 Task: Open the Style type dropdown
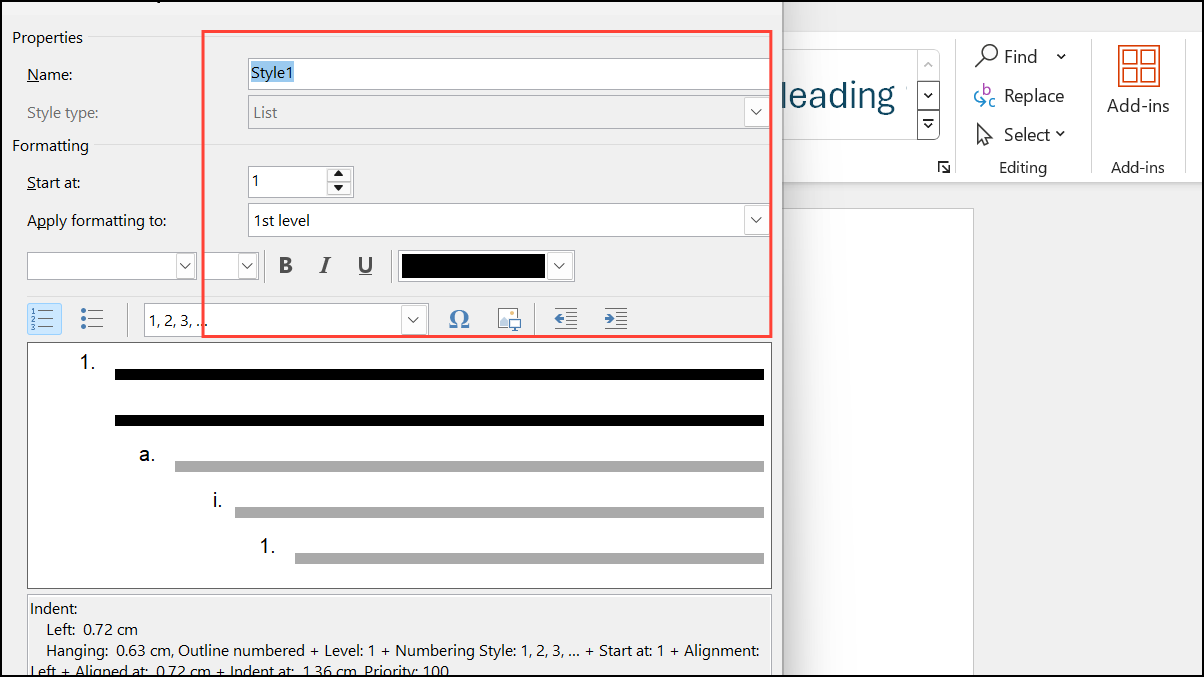pyautogui.click(x=757, y=113)
